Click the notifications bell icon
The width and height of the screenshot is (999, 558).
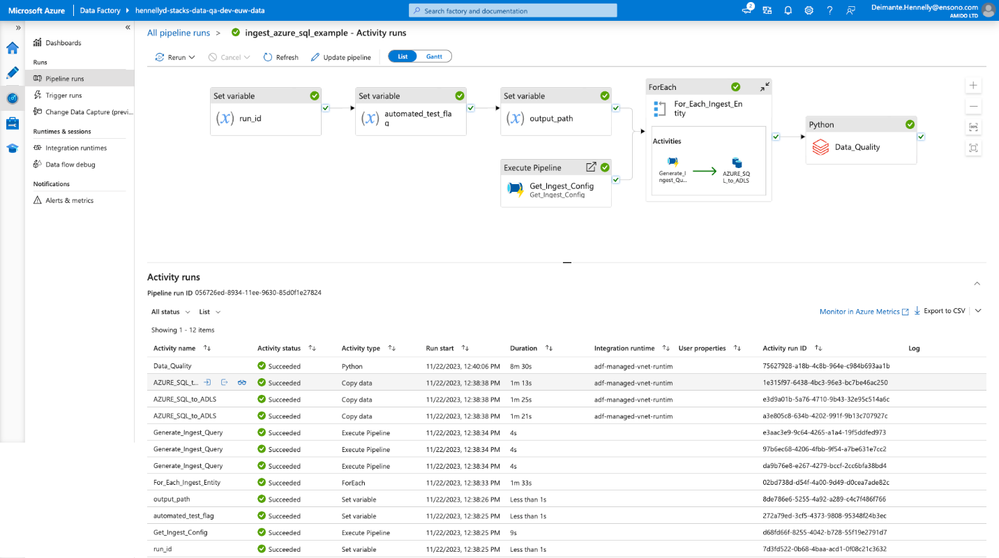[x=788, y=11]
